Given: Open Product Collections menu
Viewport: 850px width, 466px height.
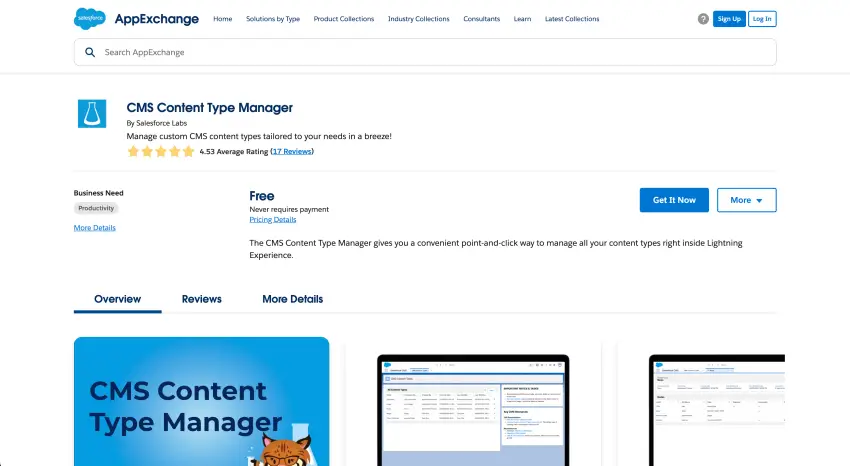Looking at the screenshot, I should pyautogui.click(x=344, y=19).
